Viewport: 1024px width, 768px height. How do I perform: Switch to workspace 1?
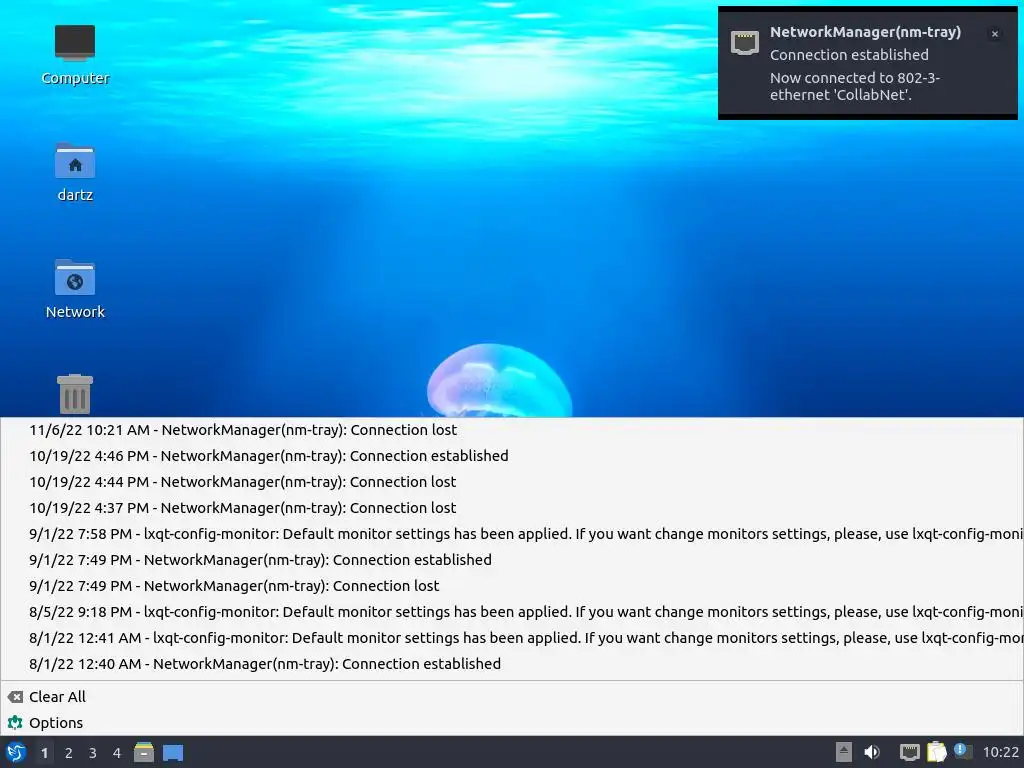44,753
